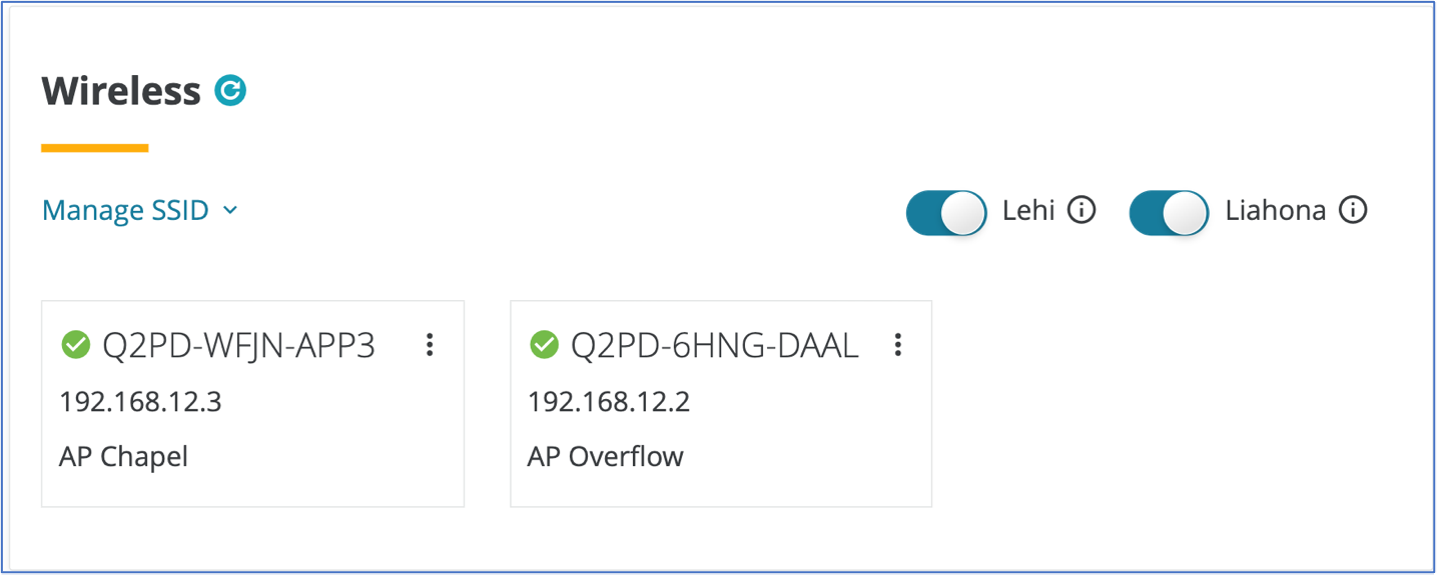Click the Wireless section heading

tap(121, 91)
